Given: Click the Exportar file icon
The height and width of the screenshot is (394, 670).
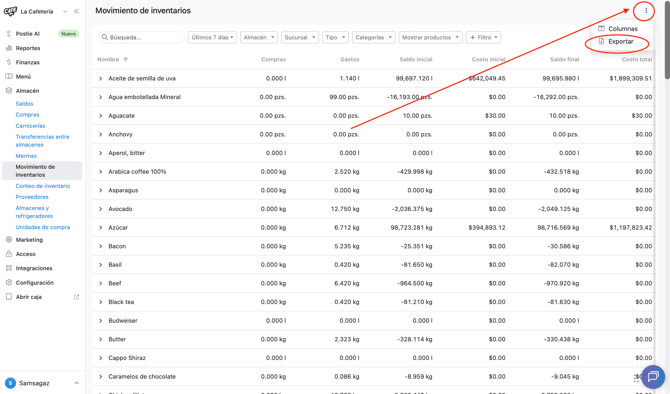Looking at the screenshot, I should pos(601,41).
